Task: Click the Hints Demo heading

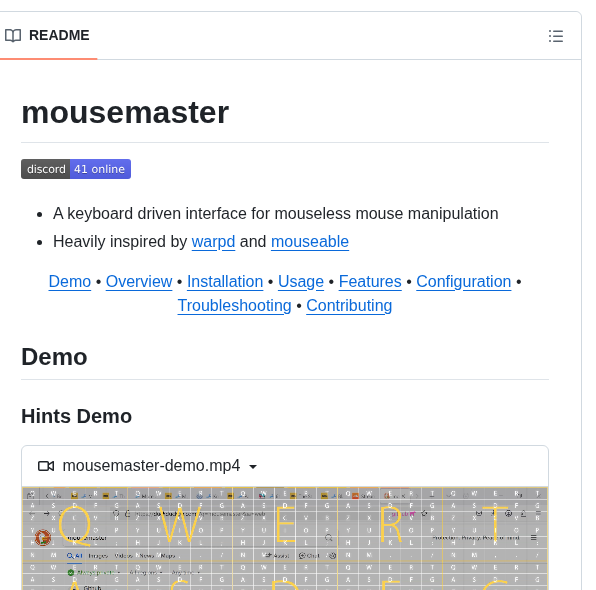Action: (x=76, y=416)
